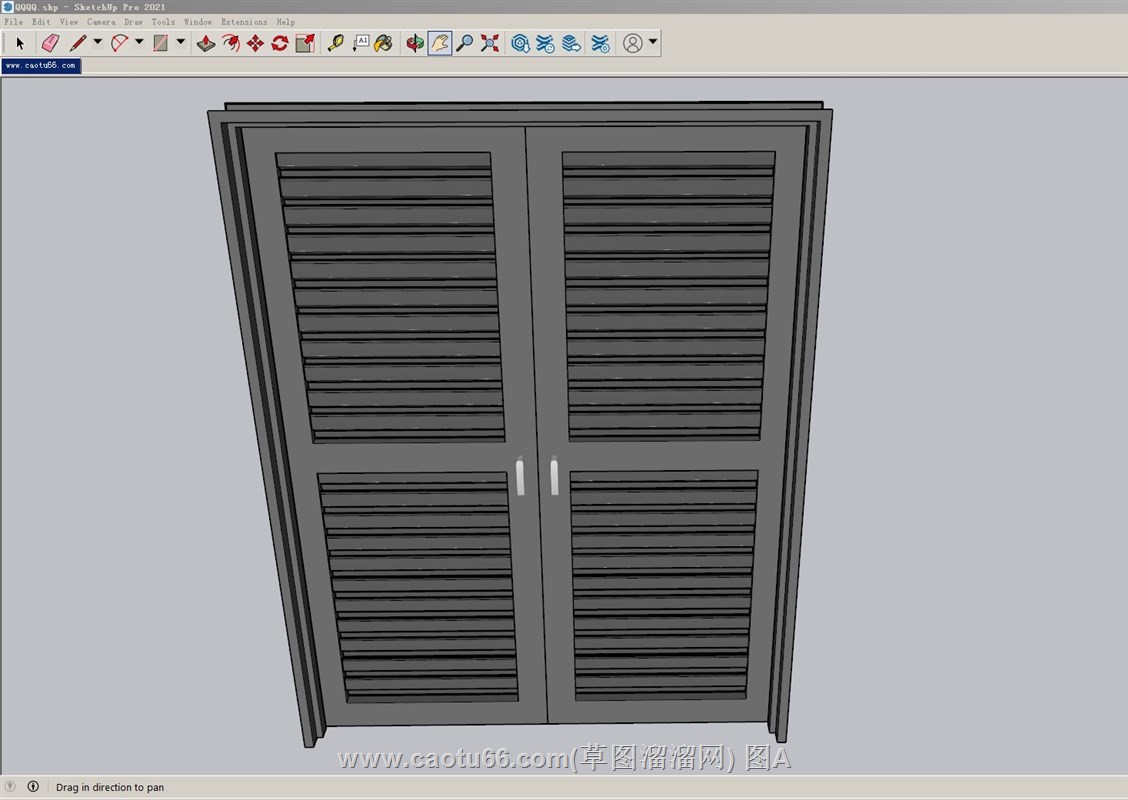The image size is (1128, 800).
Task: Click the status bar info circle icon
Action: [x=33, y=786]
